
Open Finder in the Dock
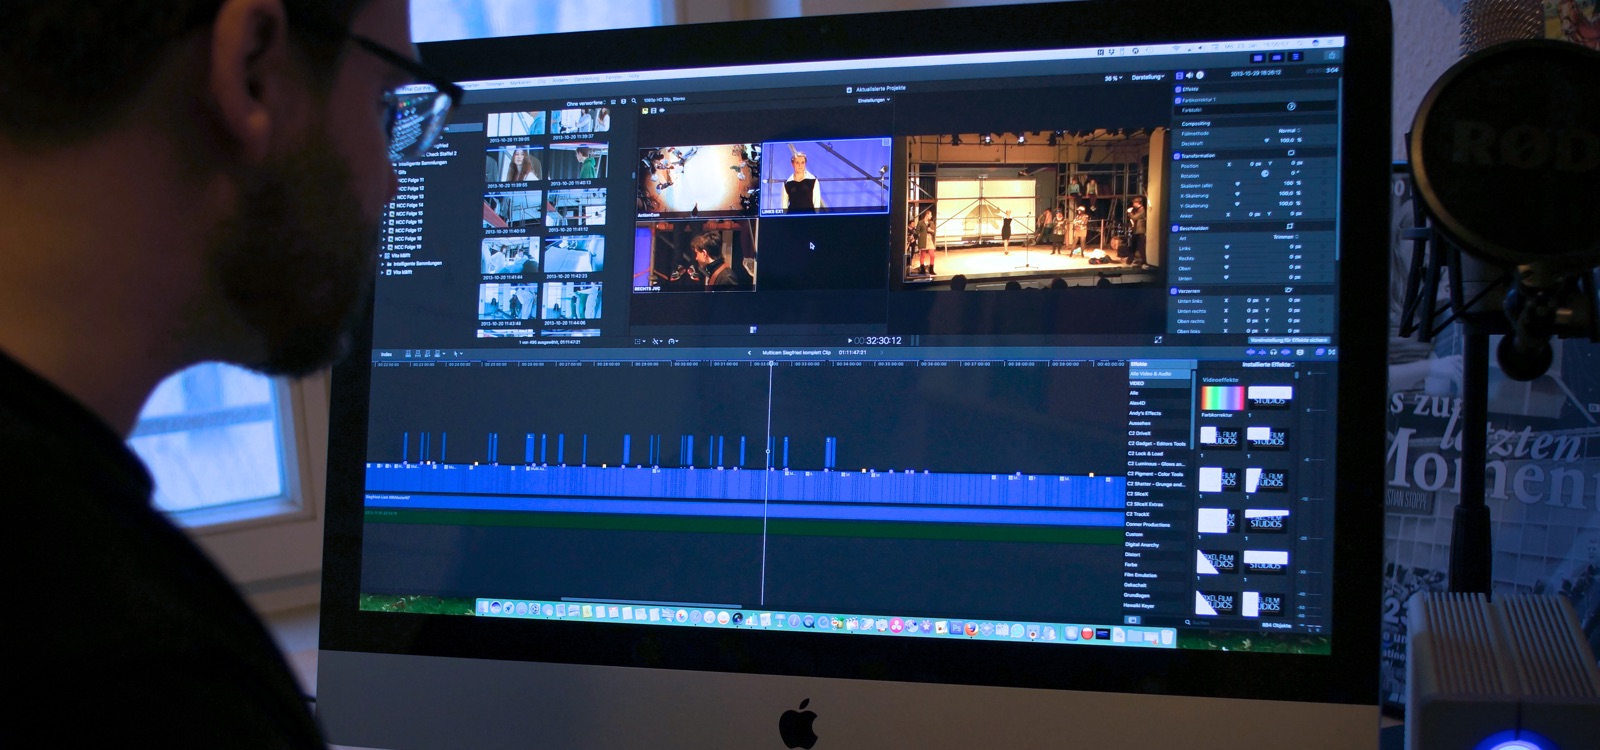pyautogui.click(x=483, y=607)
